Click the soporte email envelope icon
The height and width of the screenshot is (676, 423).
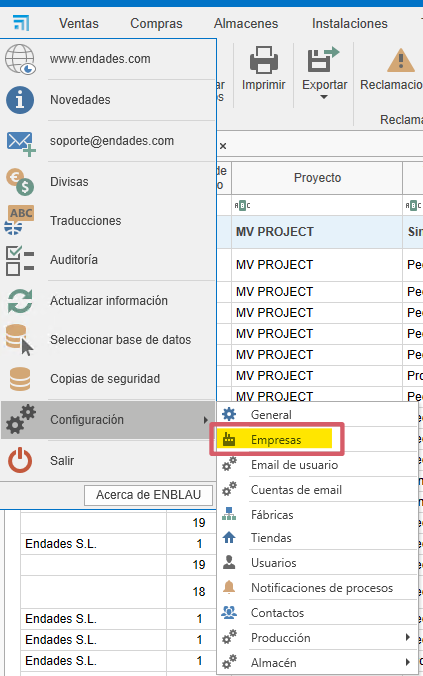pyautogui.click(x=20, y=144)
